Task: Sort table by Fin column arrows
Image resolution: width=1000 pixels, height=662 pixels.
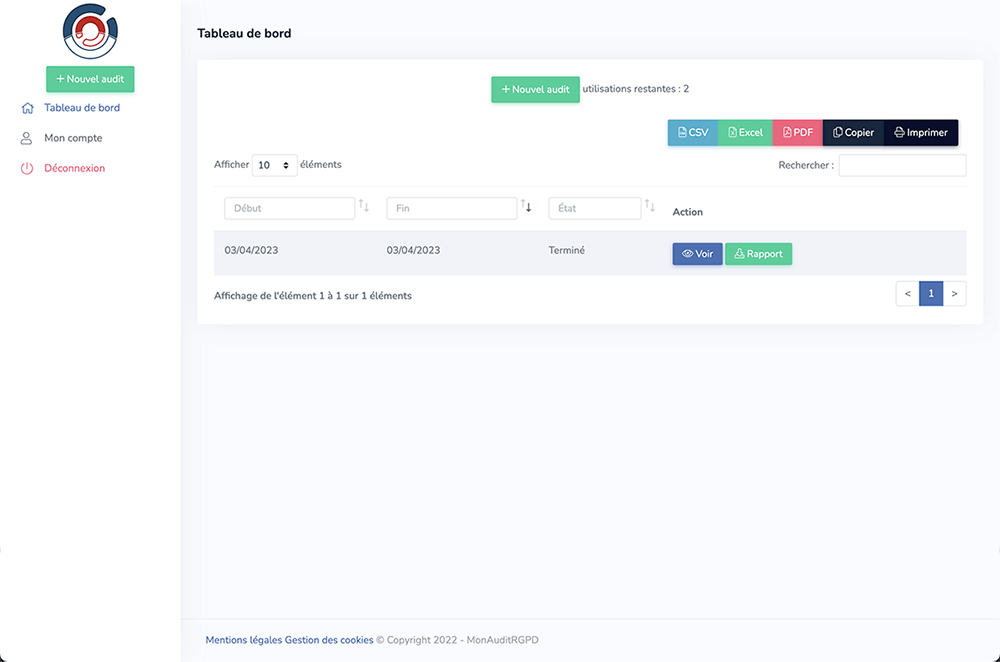Action: pyautogui.click(x=526, y=207)
